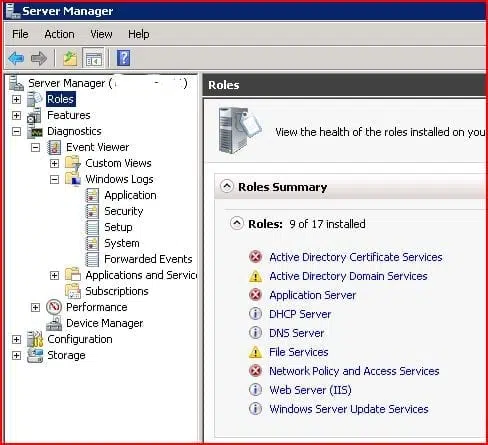
Task: Collapse the Roles: 9 of 17 installed list
Action: [237, 223]
